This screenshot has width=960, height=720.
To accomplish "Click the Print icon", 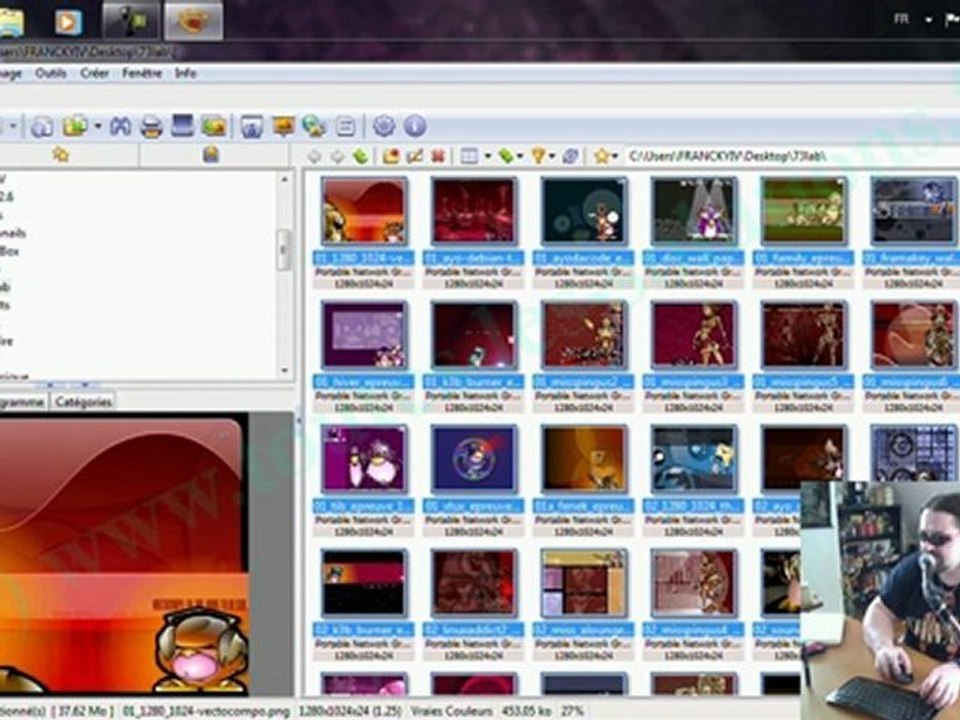I will (151, 127).
